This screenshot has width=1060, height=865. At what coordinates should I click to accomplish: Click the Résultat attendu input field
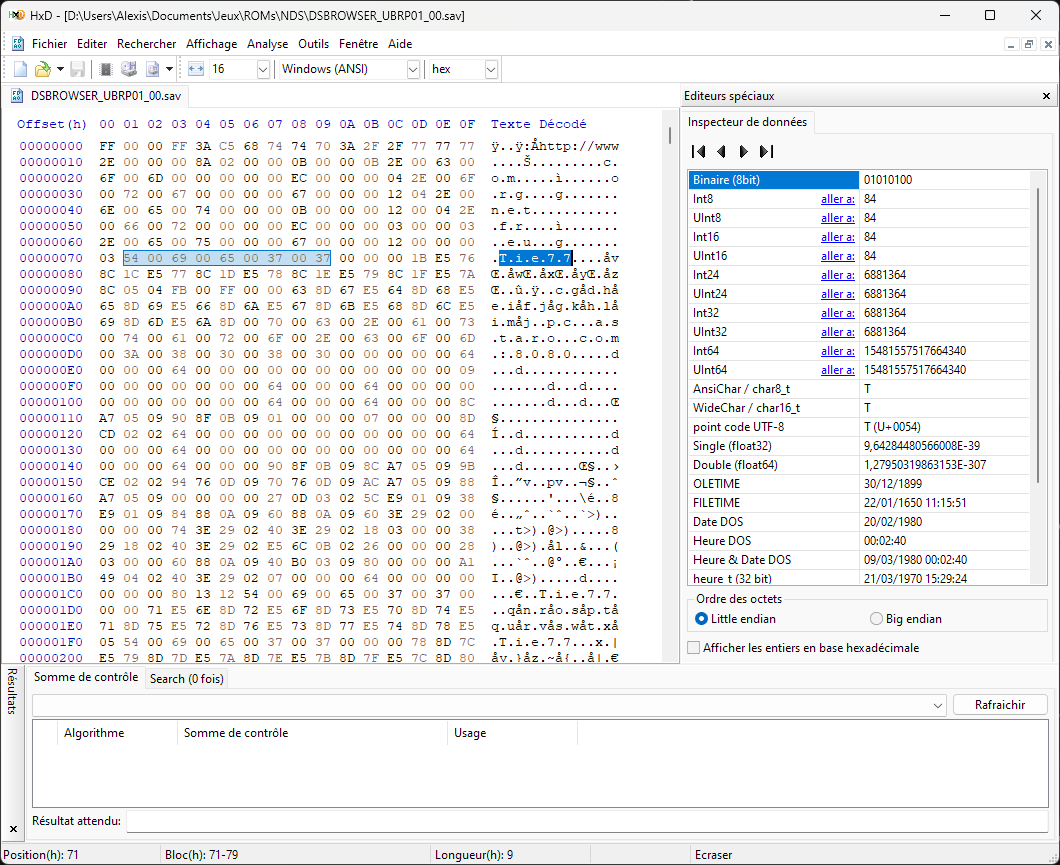[x=586, y=821]
